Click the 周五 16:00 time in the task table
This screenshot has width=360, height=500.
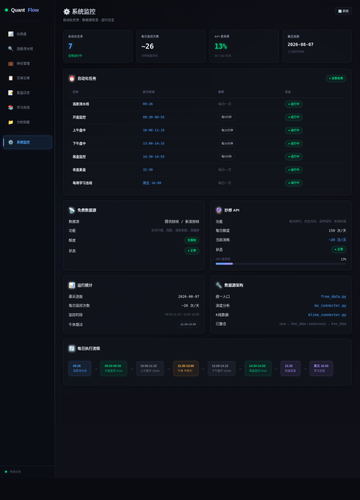[x=152, y=183]
